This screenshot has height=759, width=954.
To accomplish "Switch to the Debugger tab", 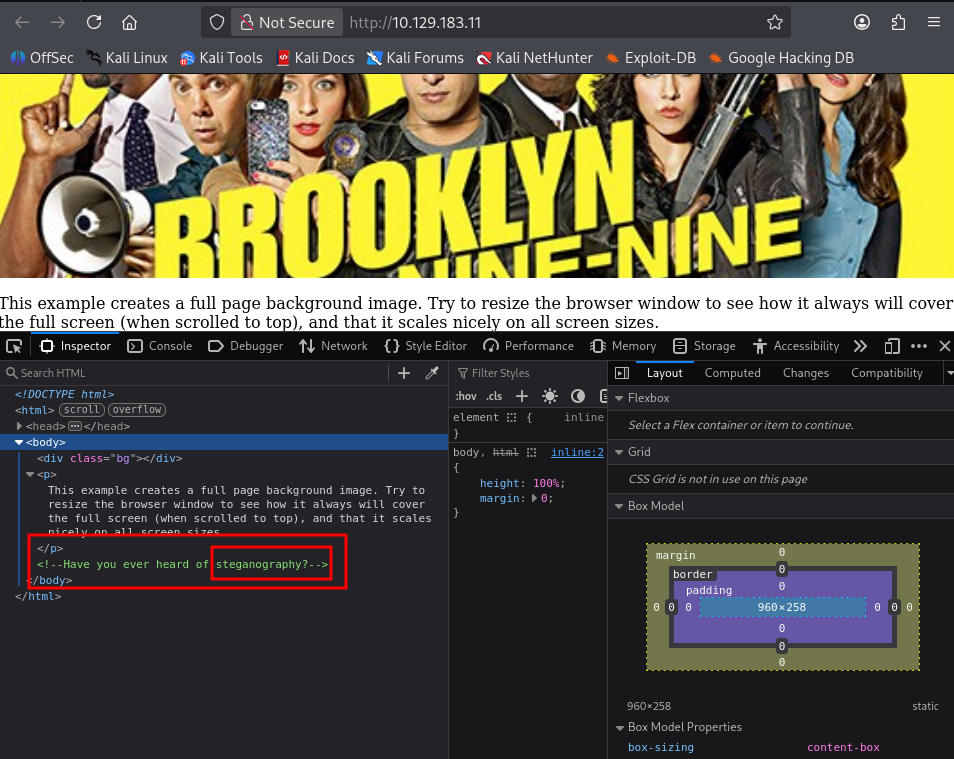I will pyautogui.click(x=246, y=346).
